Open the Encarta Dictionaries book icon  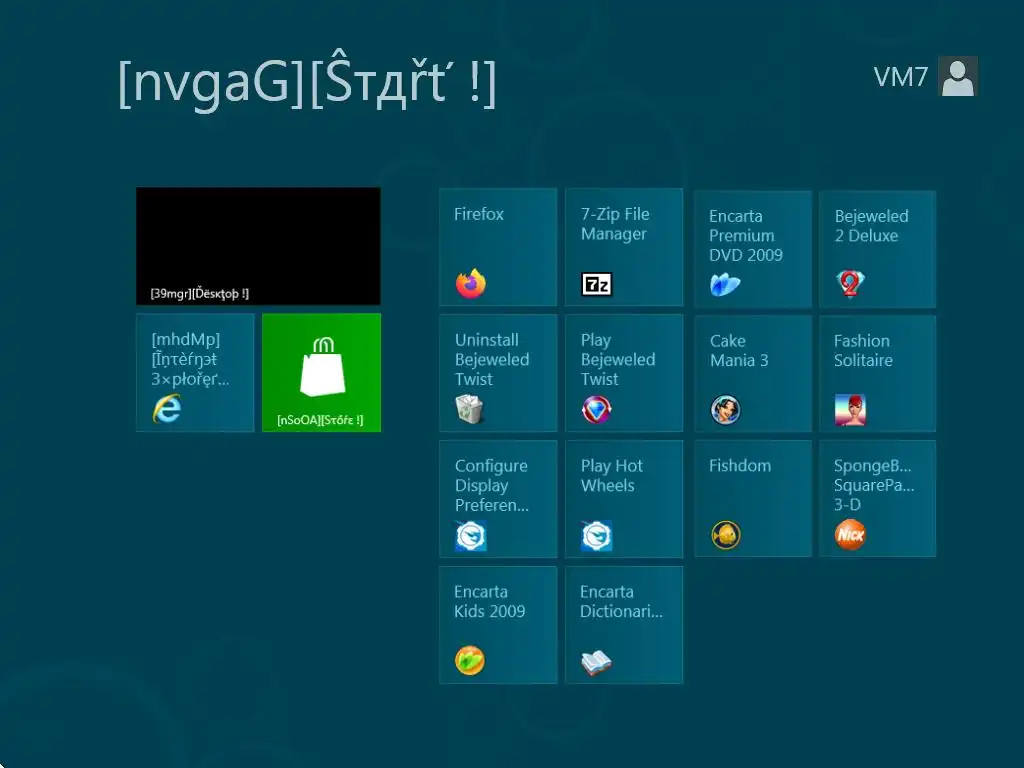pos(596,662)
